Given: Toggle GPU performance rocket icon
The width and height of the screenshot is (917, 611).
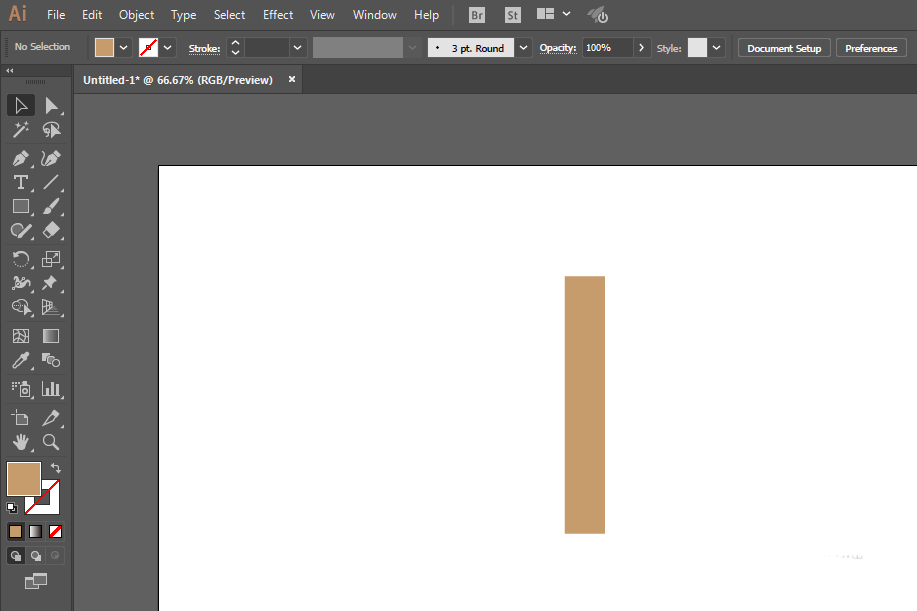Looking at the screenshot, I should point(598,15).
